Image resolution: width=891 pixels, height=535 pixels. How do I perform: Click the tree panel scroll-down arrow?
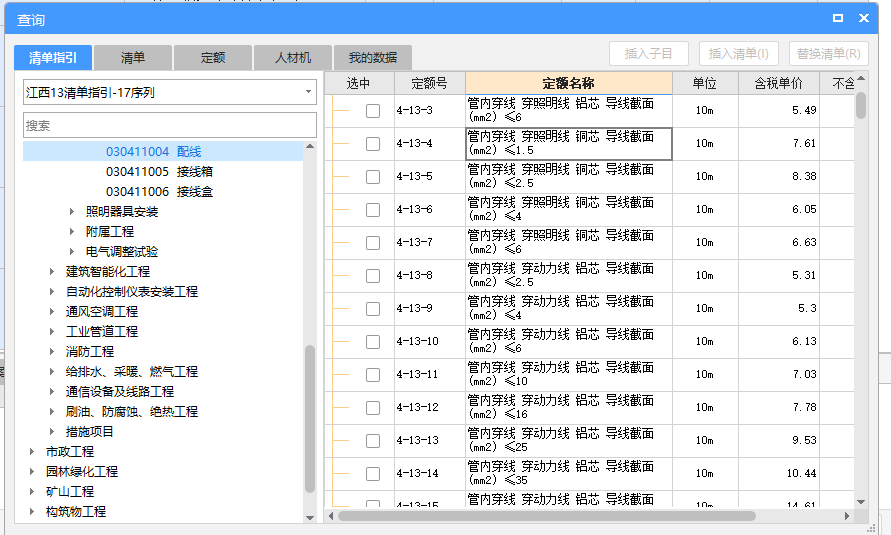click(x=310, y=517)
